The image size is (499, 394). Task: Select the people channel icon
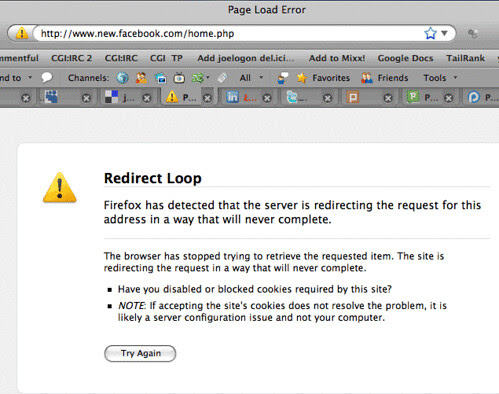click(141, 78)
